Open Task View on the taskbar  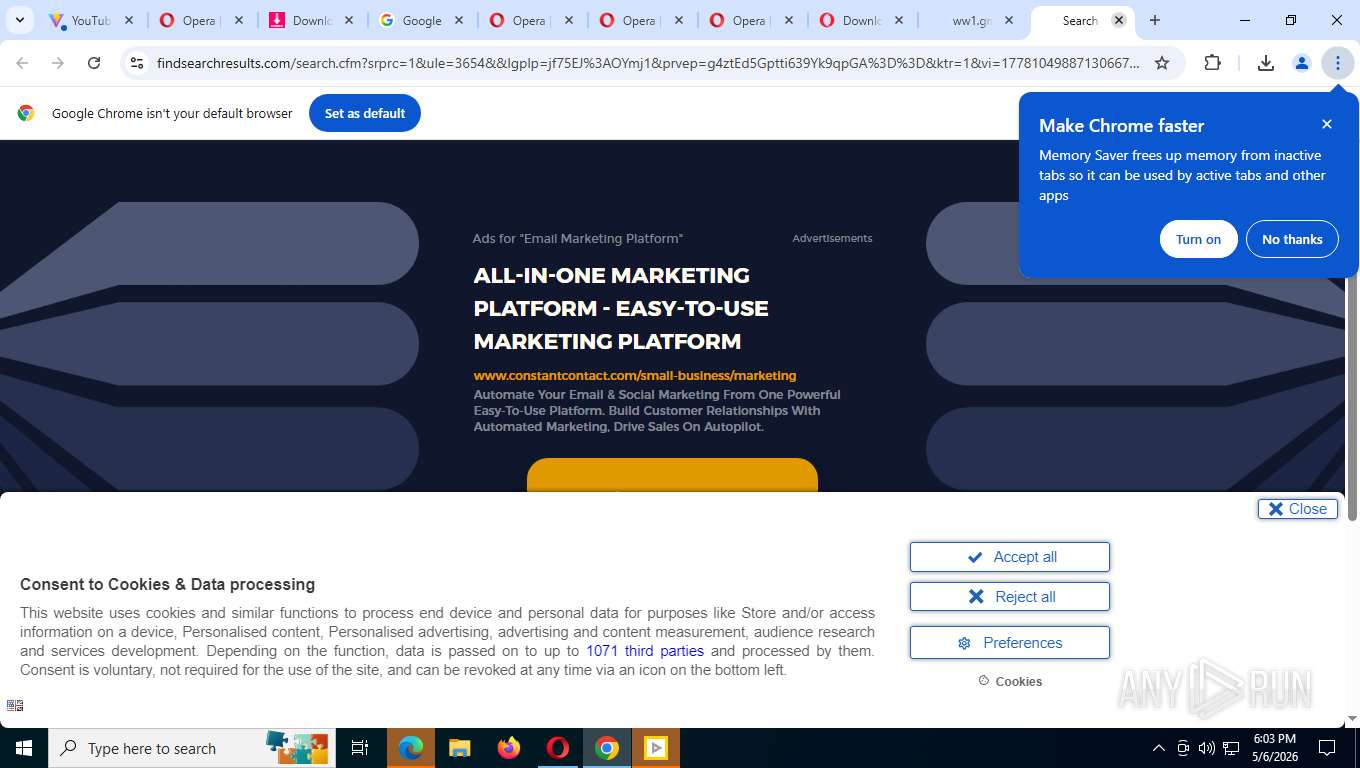point(360,748)
